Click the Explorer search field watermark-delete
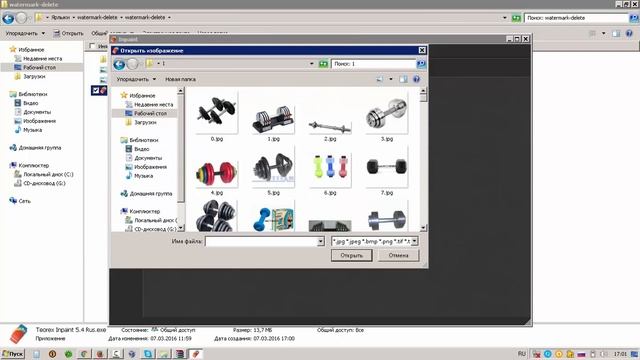640x360 pixels. tap(576, 18)
